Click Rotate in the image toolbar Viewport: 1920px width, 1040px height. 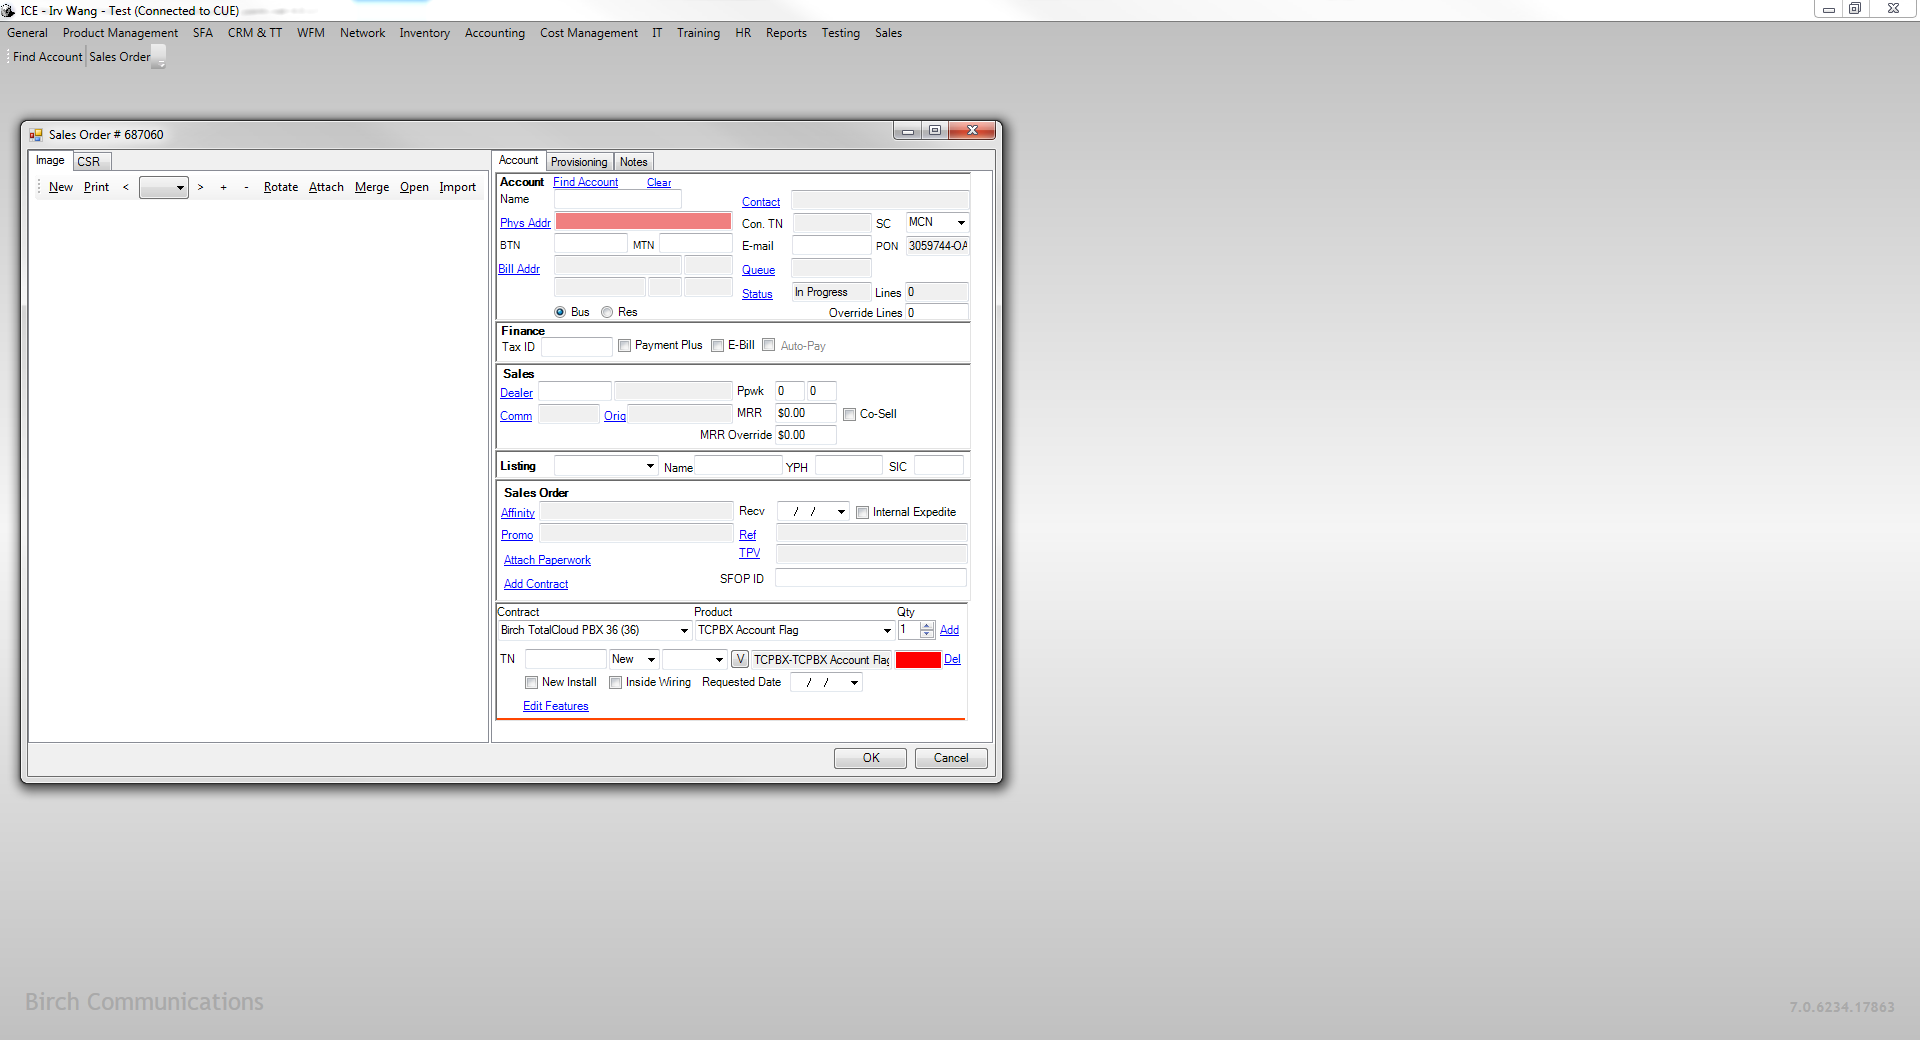(280, 187)
